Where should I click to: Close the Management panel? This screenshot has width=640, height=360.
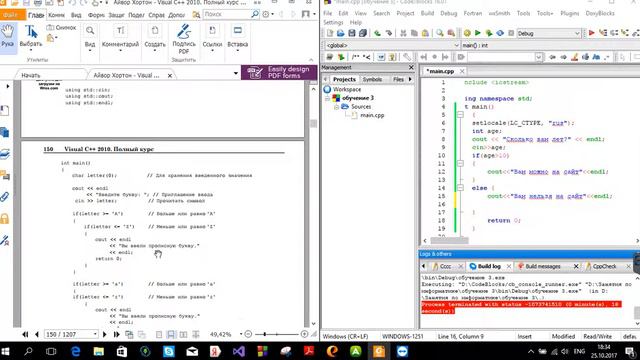click(x=411, y=67)
